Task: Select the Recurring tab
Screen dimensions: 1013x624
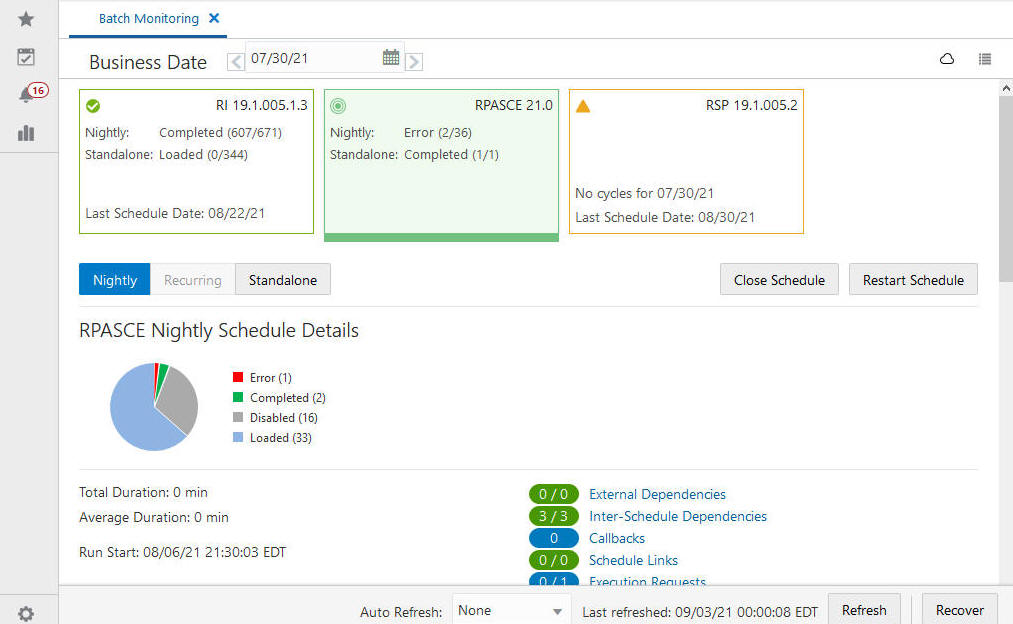Action: pos(193,280)
